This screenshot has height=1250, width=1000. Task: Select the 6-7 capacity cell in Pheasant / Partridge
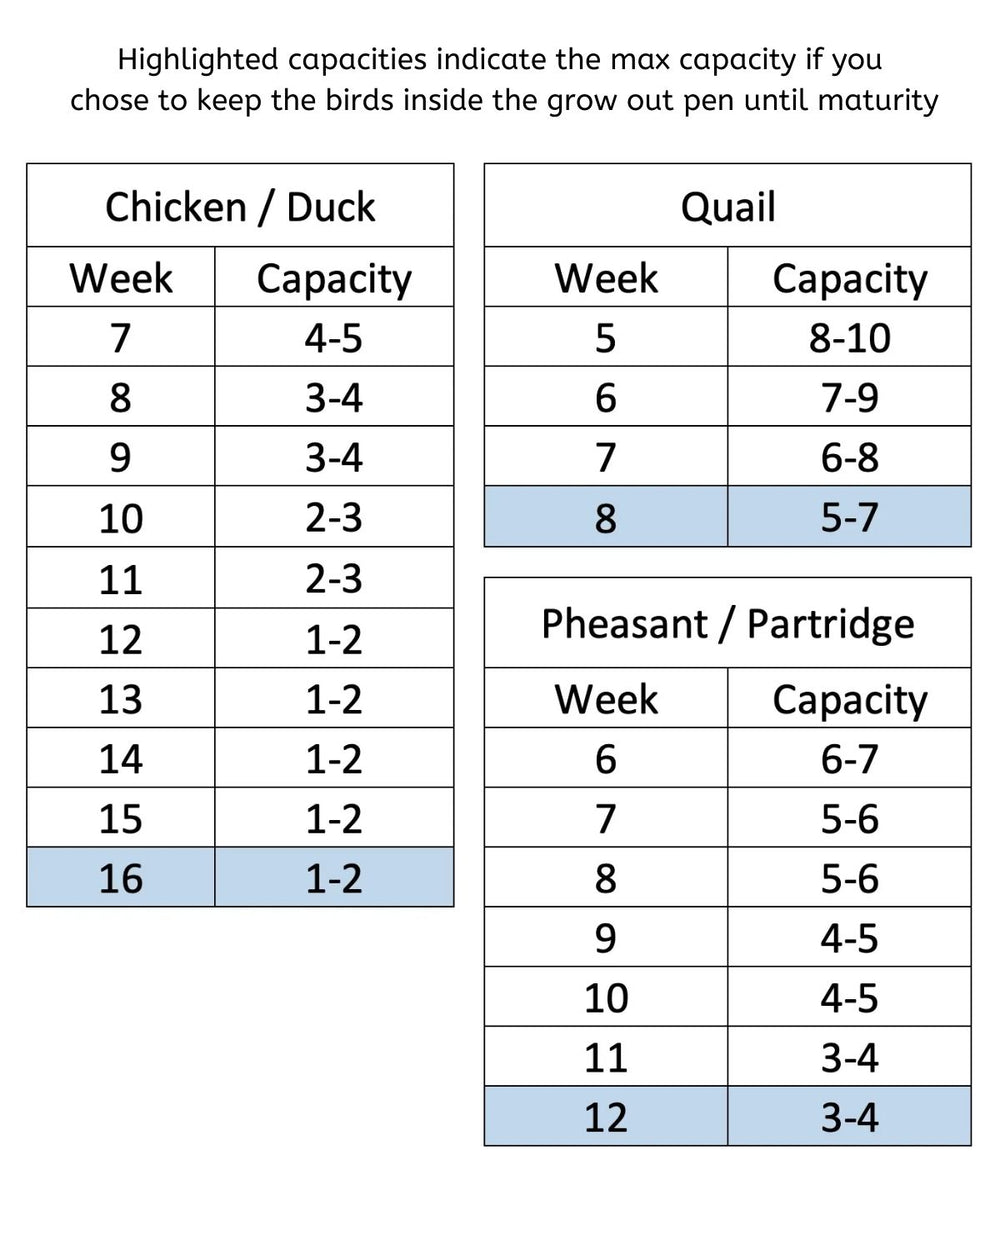(x=849, y=759)
